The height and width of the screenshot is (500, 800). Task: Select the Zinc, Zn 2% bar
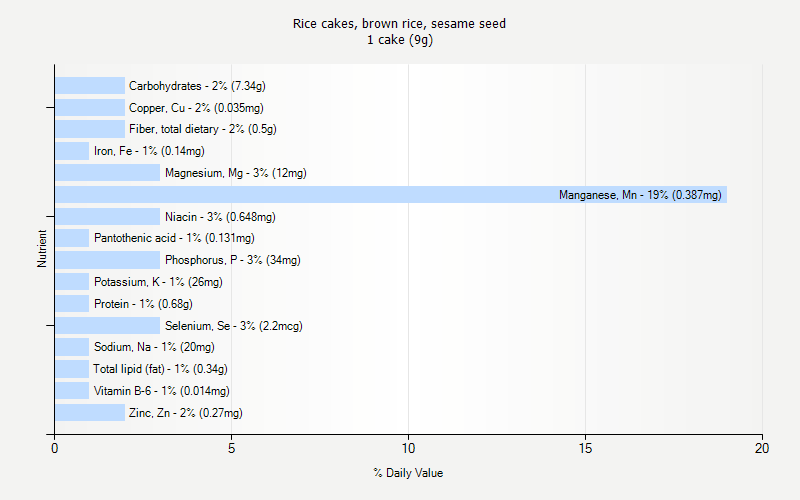coord(90,412)
